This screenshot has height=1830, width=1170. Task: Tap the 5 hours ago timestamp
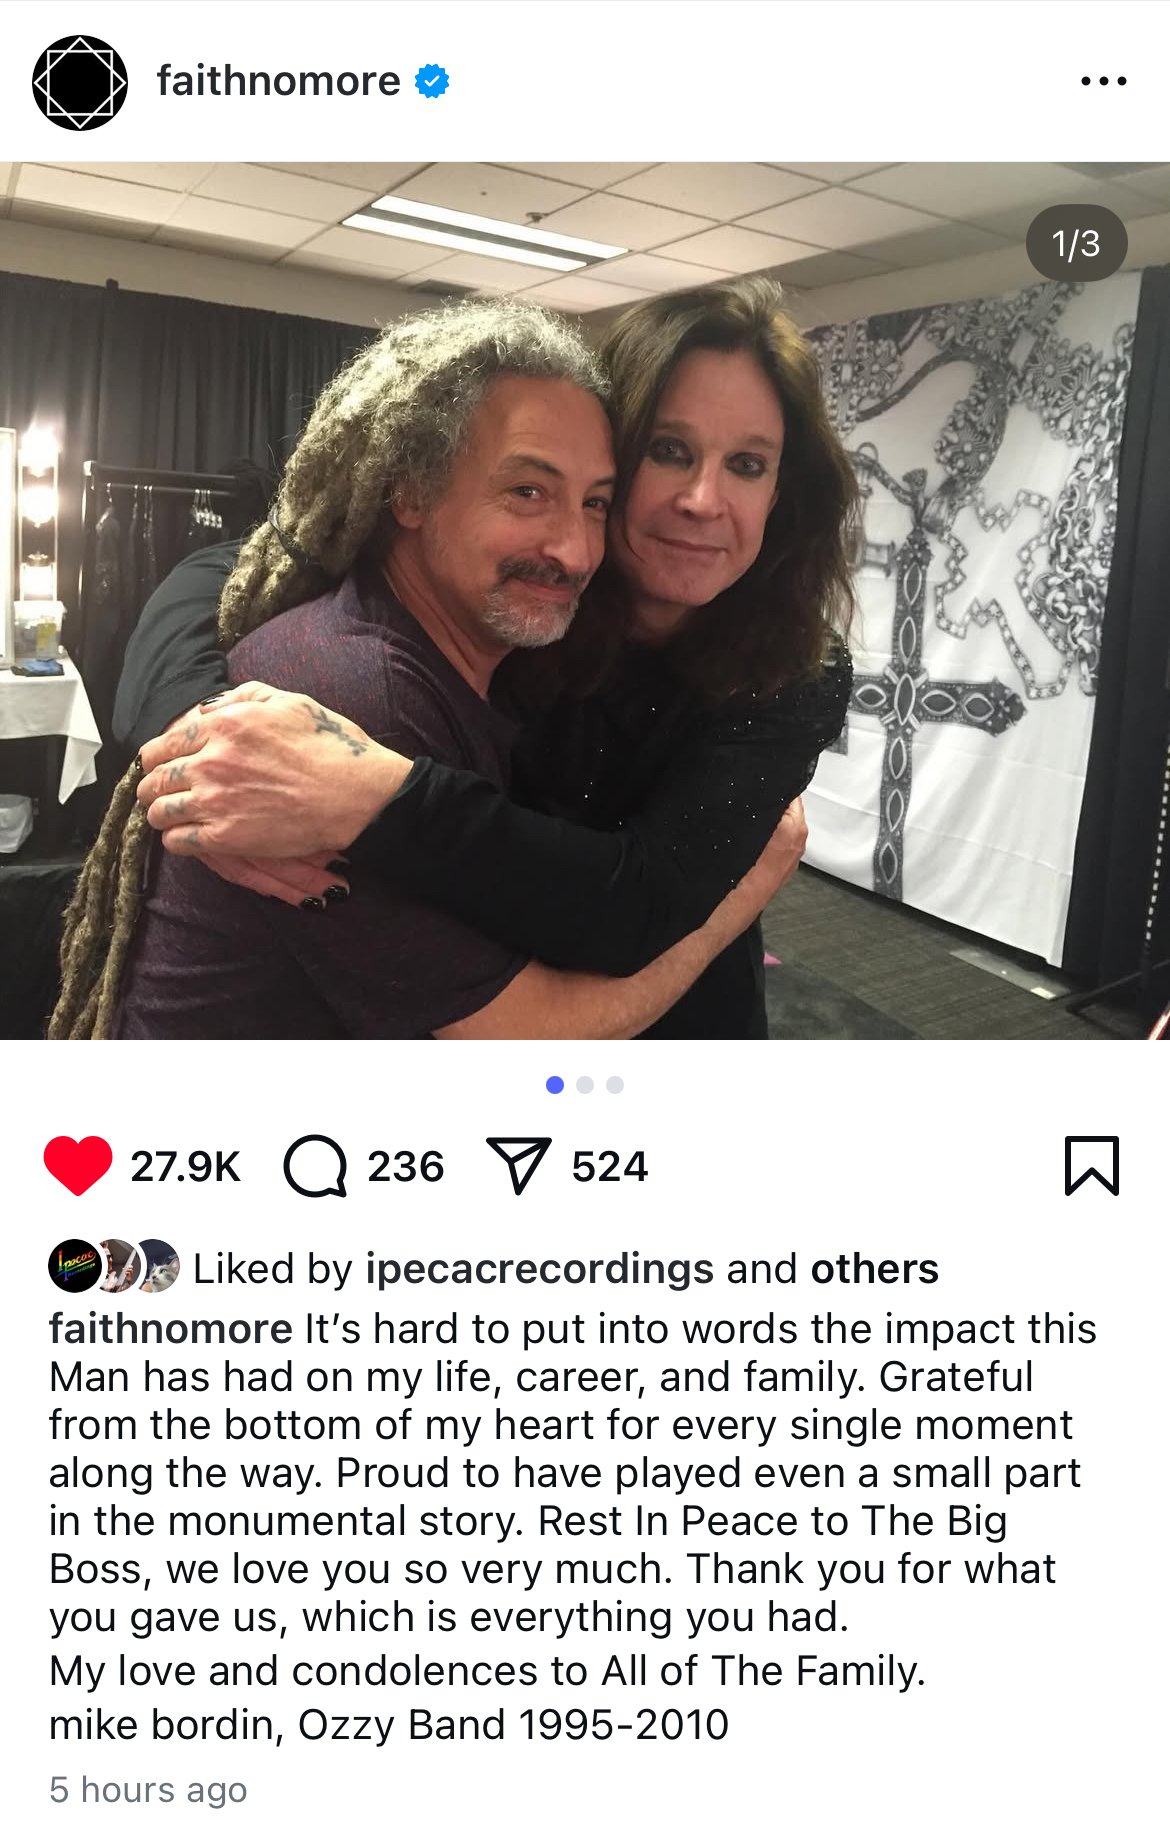click(148, 1790)
